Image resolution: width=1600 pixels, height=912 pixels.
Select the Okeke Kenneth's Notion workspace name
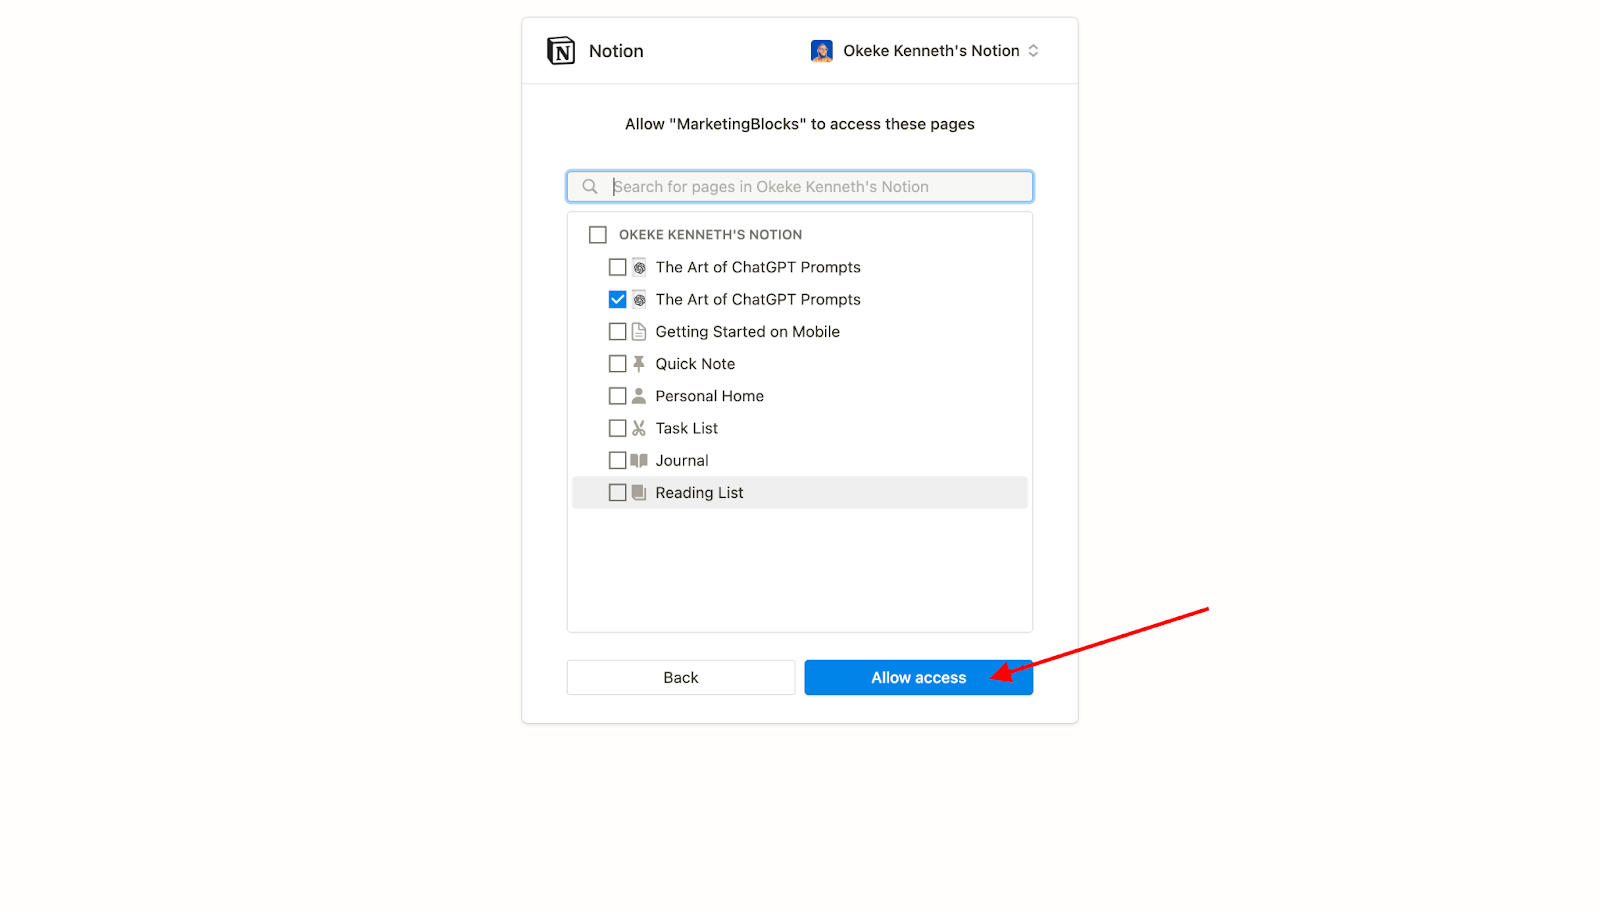[x=931, y=51]
